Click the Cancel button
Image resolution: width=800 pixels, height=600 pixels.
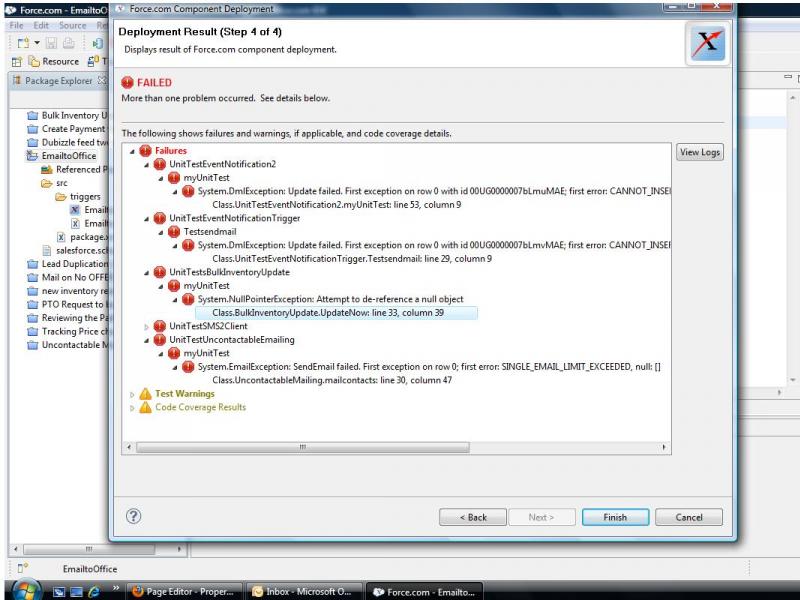689,517
